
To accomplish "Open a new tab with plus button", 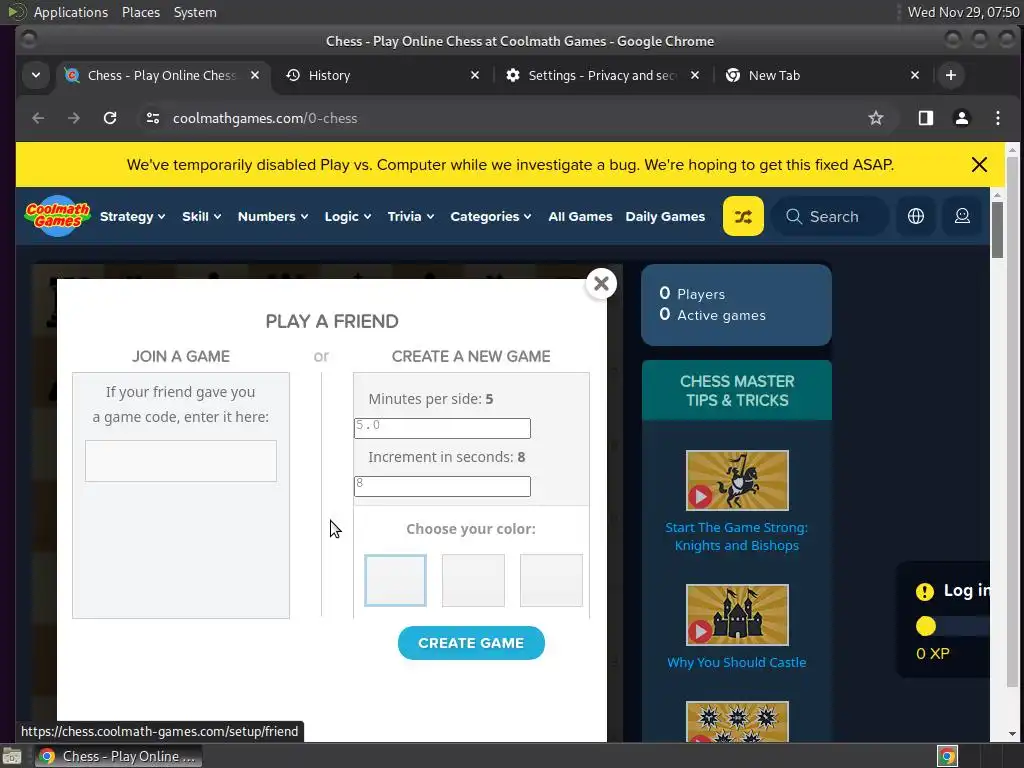I will (x=951, y=75).
